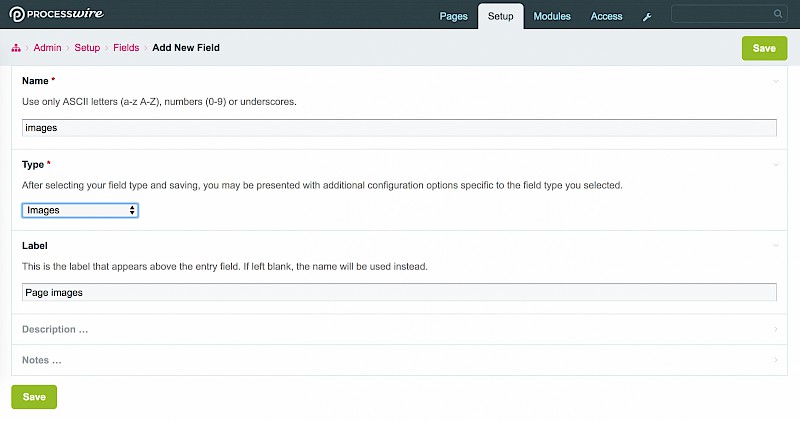Collapse the Label section chevron

[776, 245]
